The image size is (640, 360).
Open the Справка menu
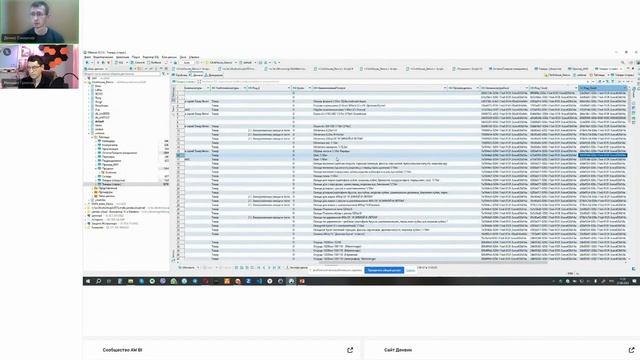pos(194,57)
